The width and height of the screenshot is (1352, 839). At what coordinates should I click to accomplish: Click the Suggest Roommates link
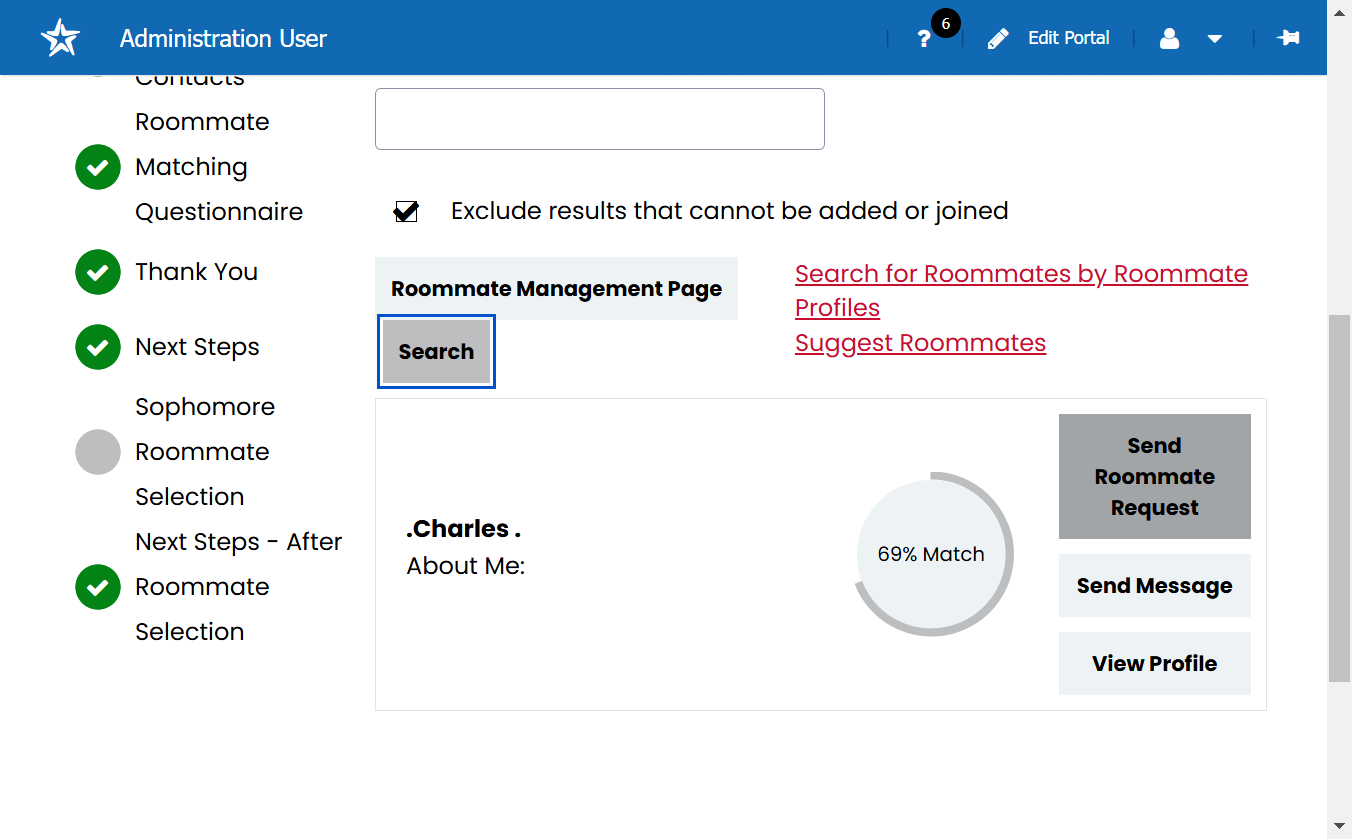coord(920,343)
